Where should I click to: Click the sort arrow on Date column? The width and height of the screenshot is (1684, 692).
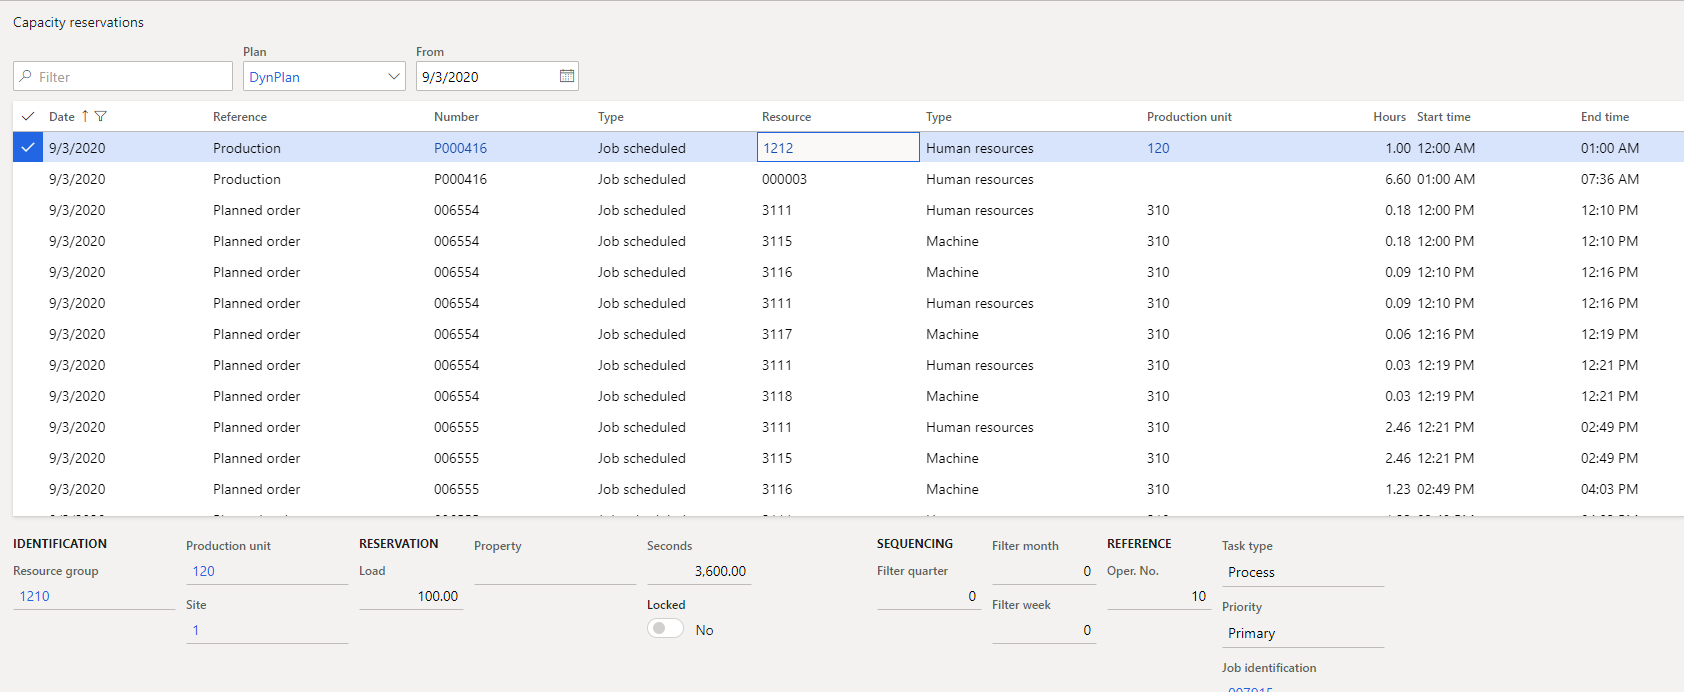(85, 117)
